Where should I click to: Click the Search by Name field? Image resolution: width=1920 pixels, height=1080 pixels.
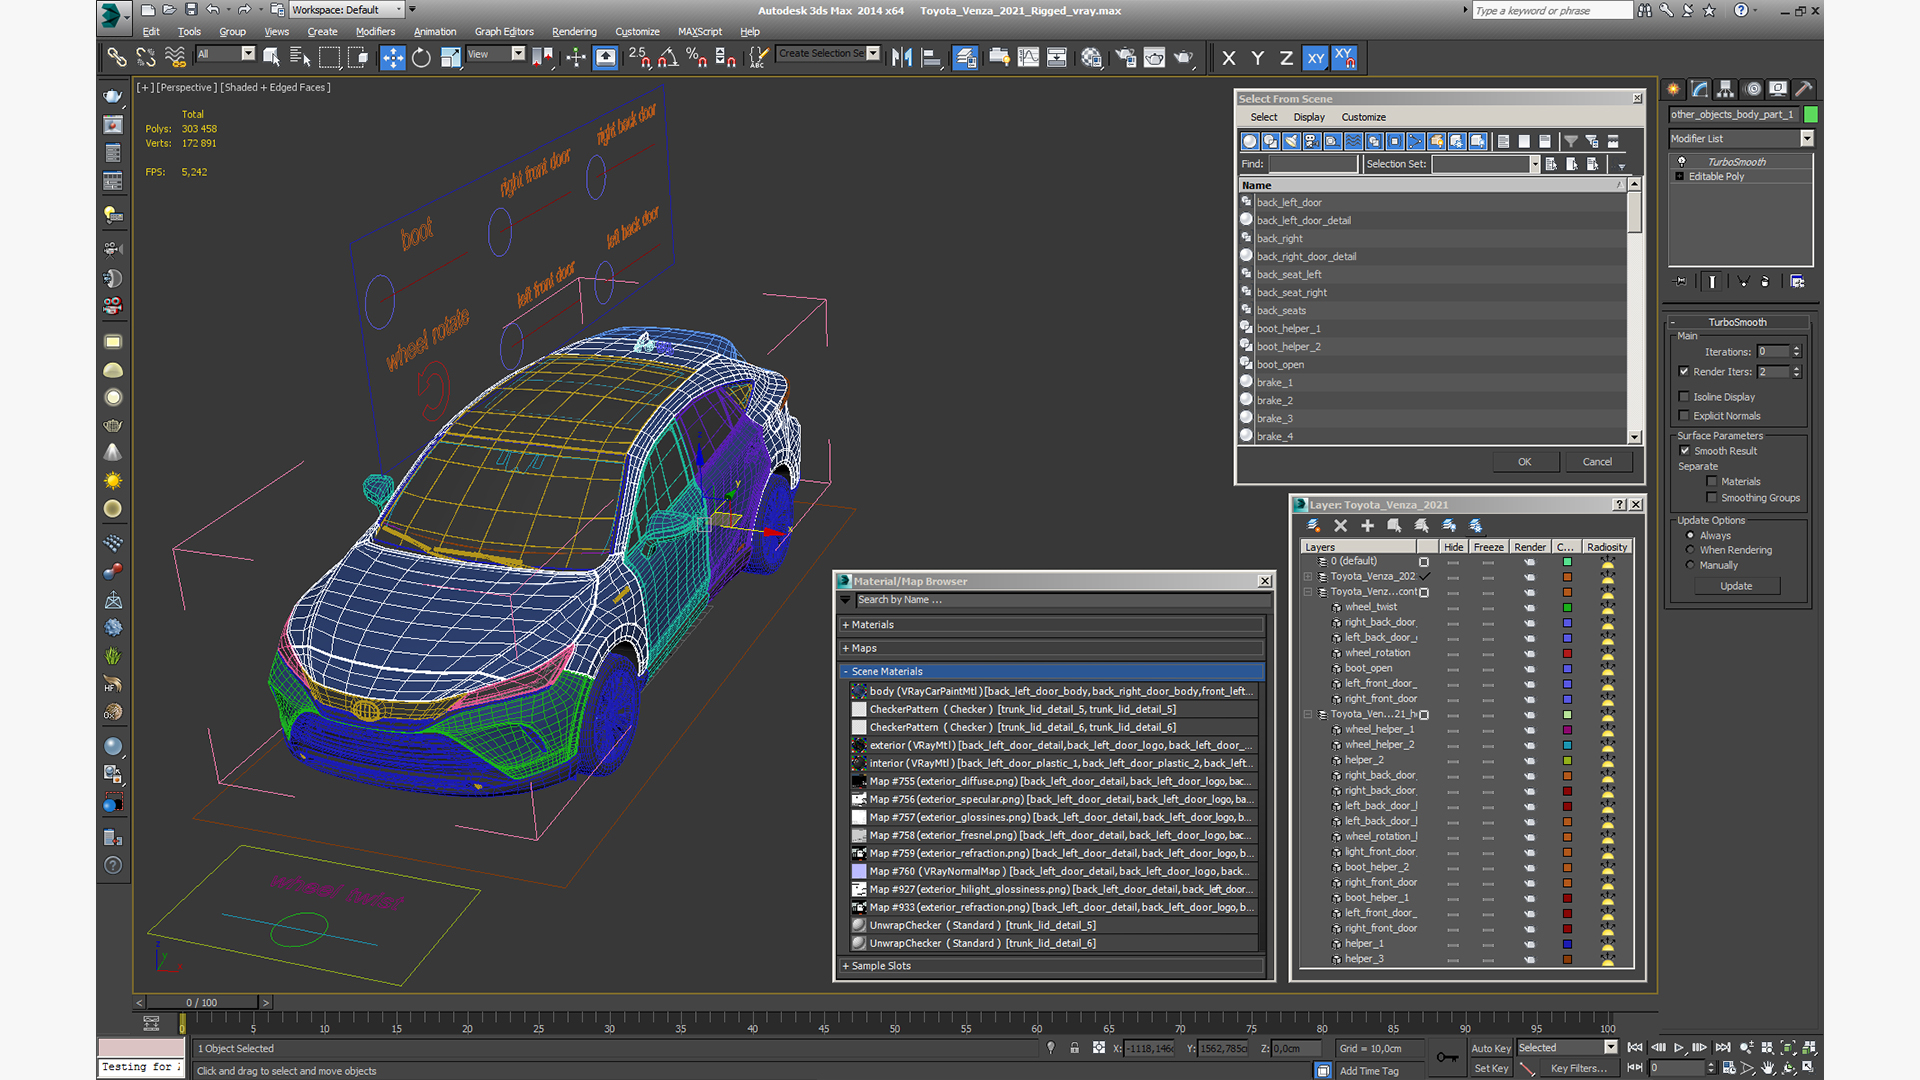click(x=1063, y=600)
